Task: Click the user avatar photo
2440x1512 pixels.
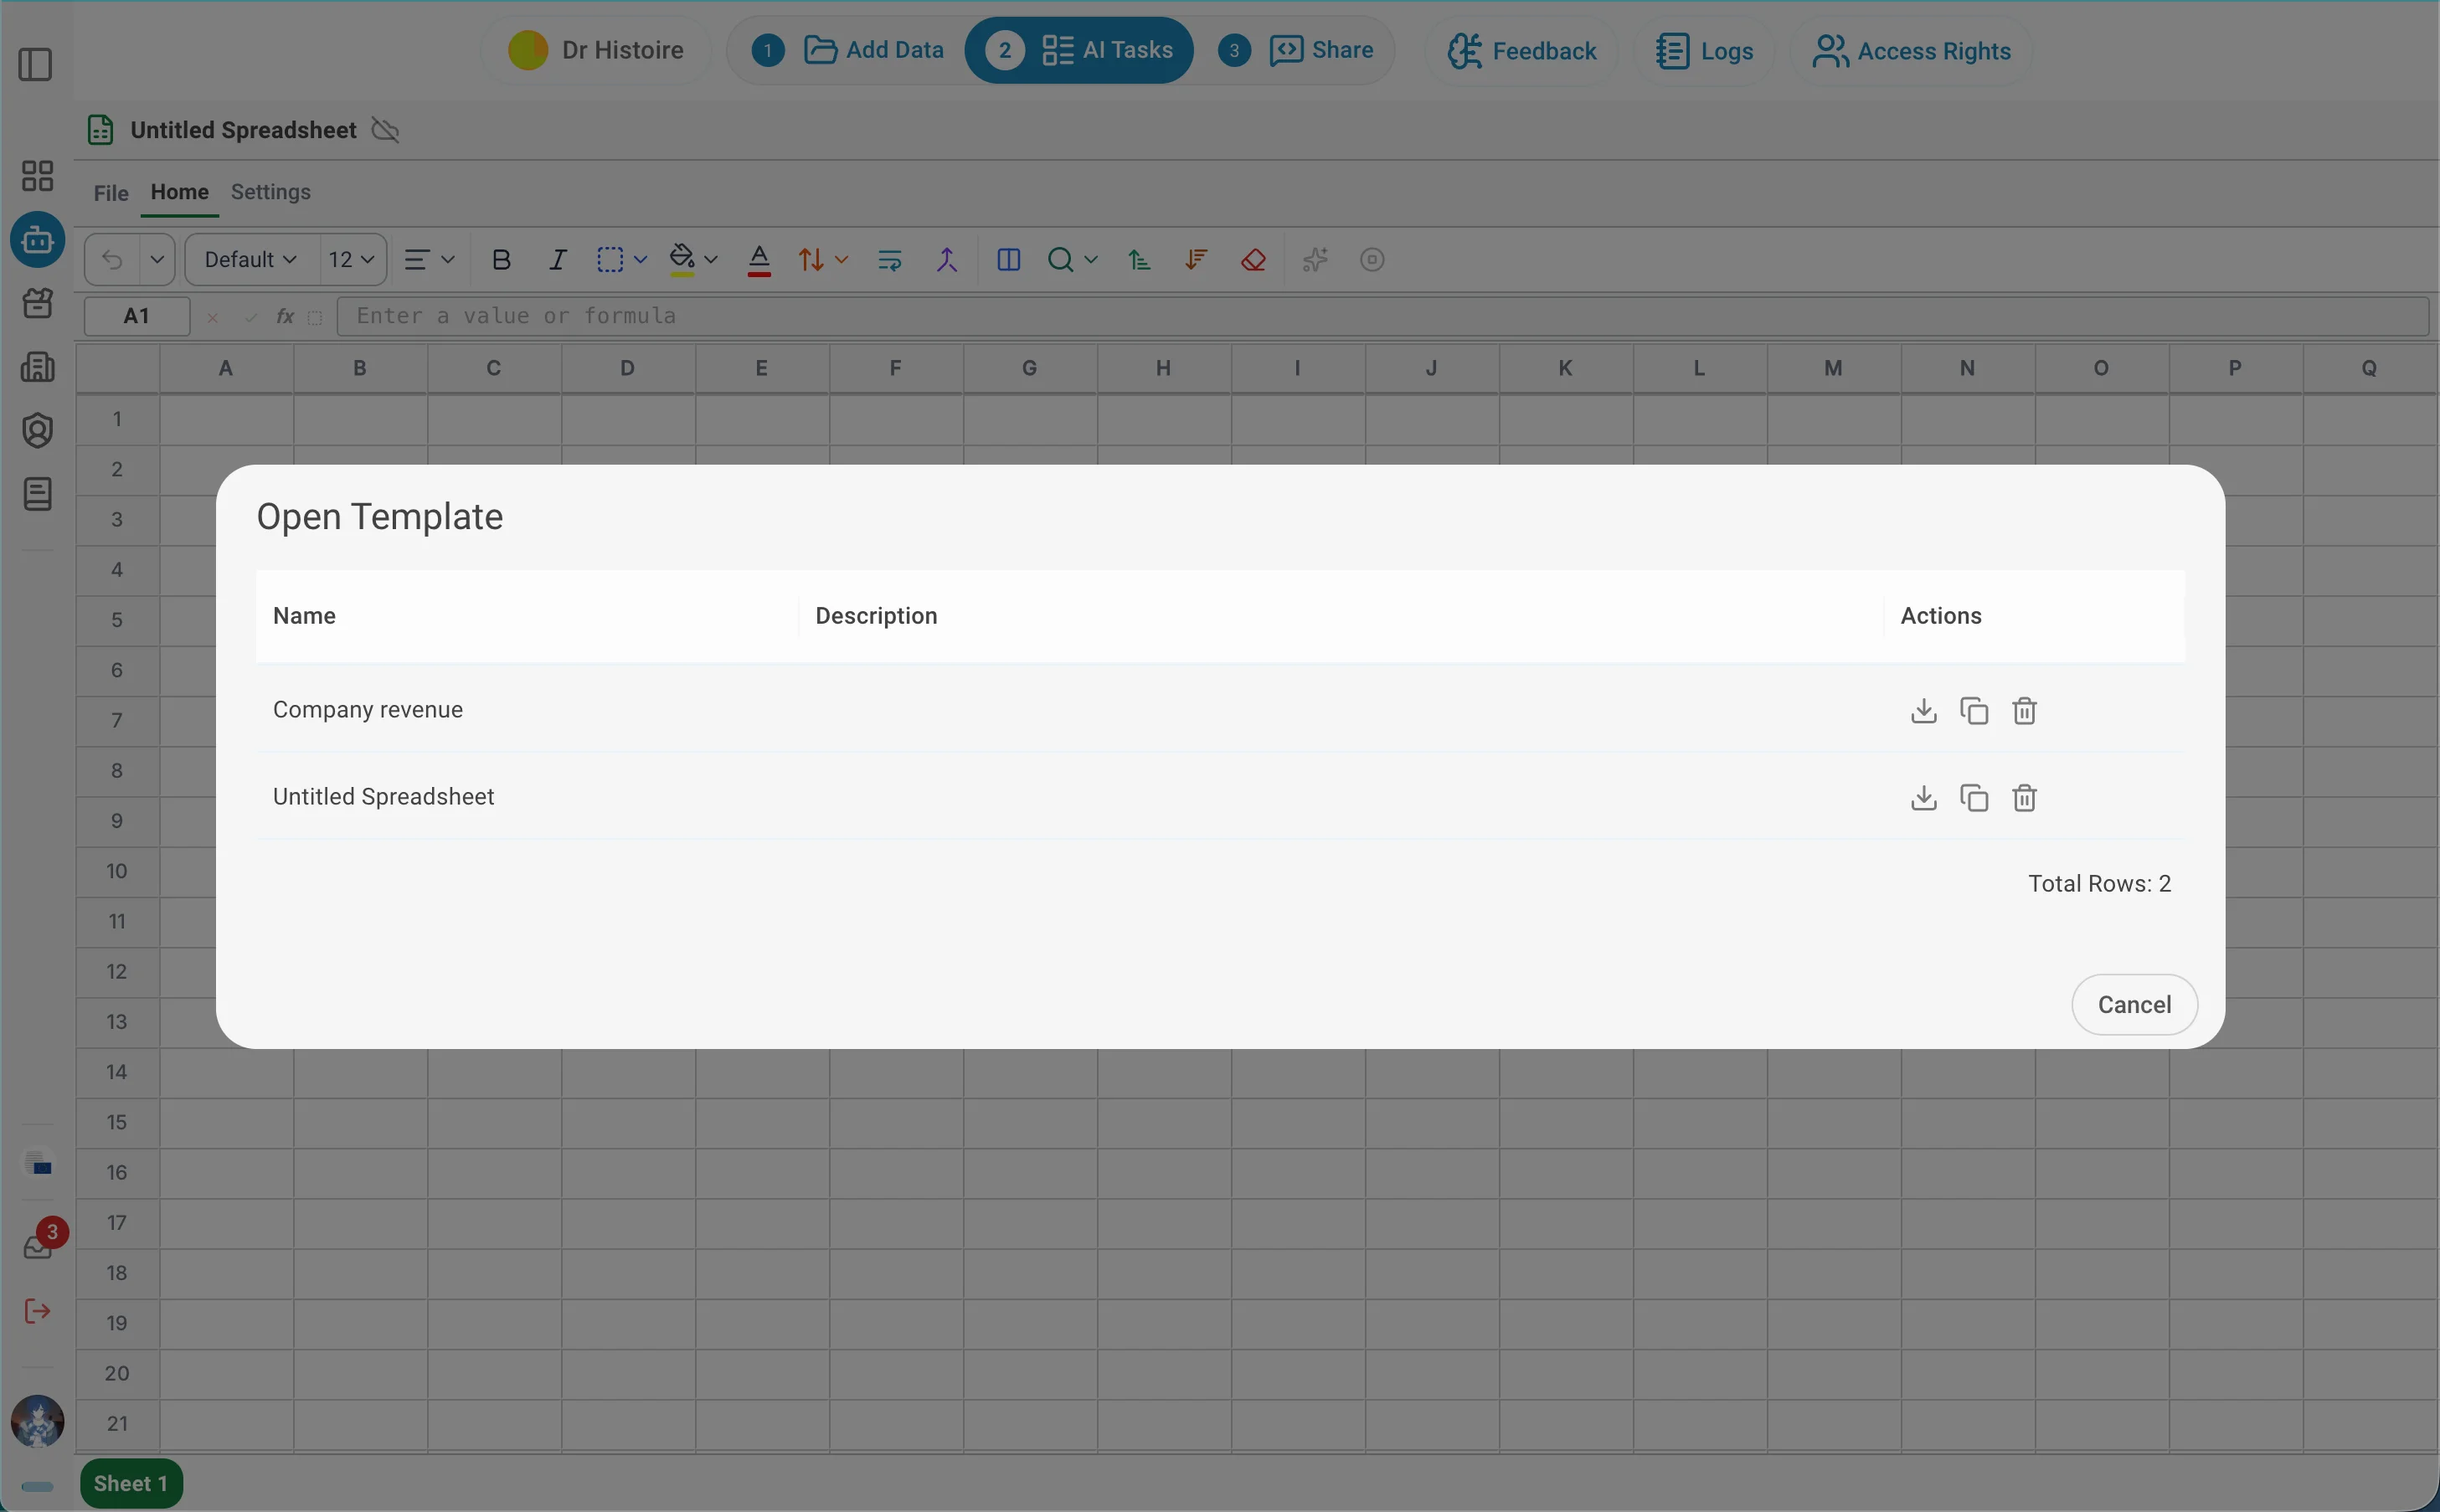Action: [x=37, y=1422]
